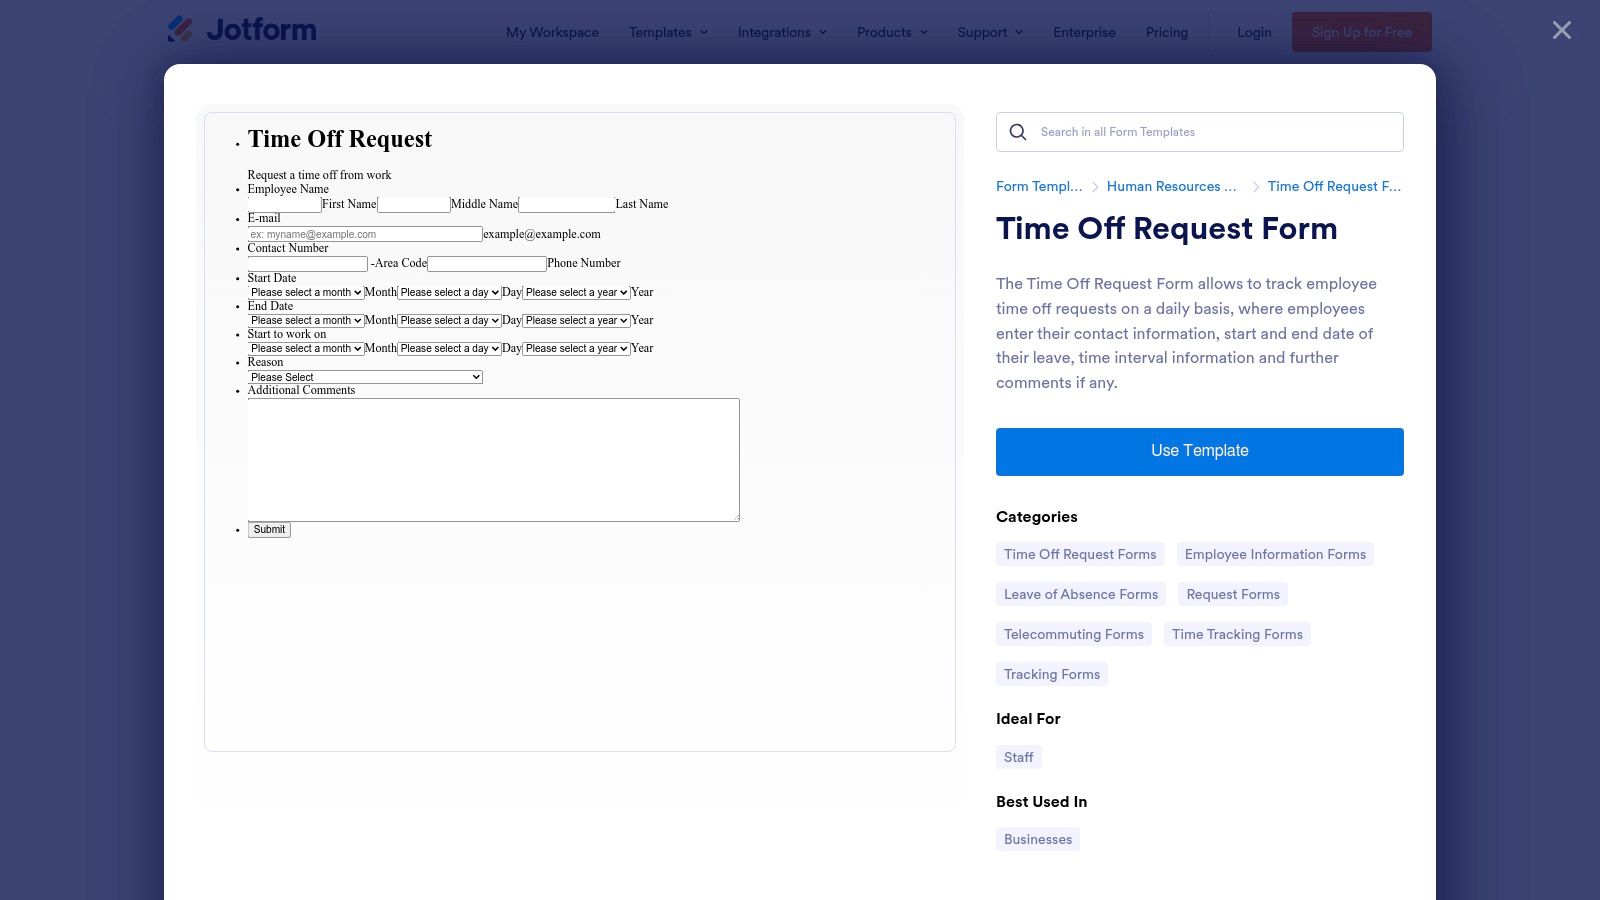Viewport: 1600px width, 900px height.
Task: Click the Leave of Absence Forms tag
Action: (x=1080, y=594)
